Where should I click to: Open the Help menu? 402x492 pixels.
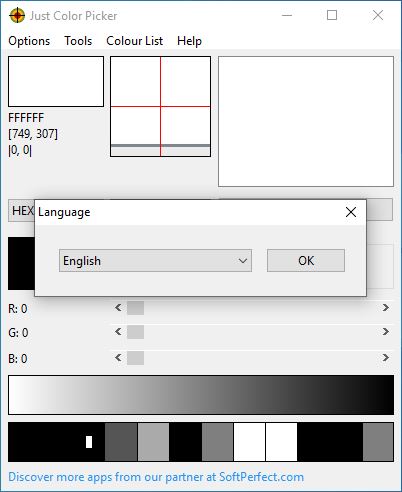pos(189,41)
